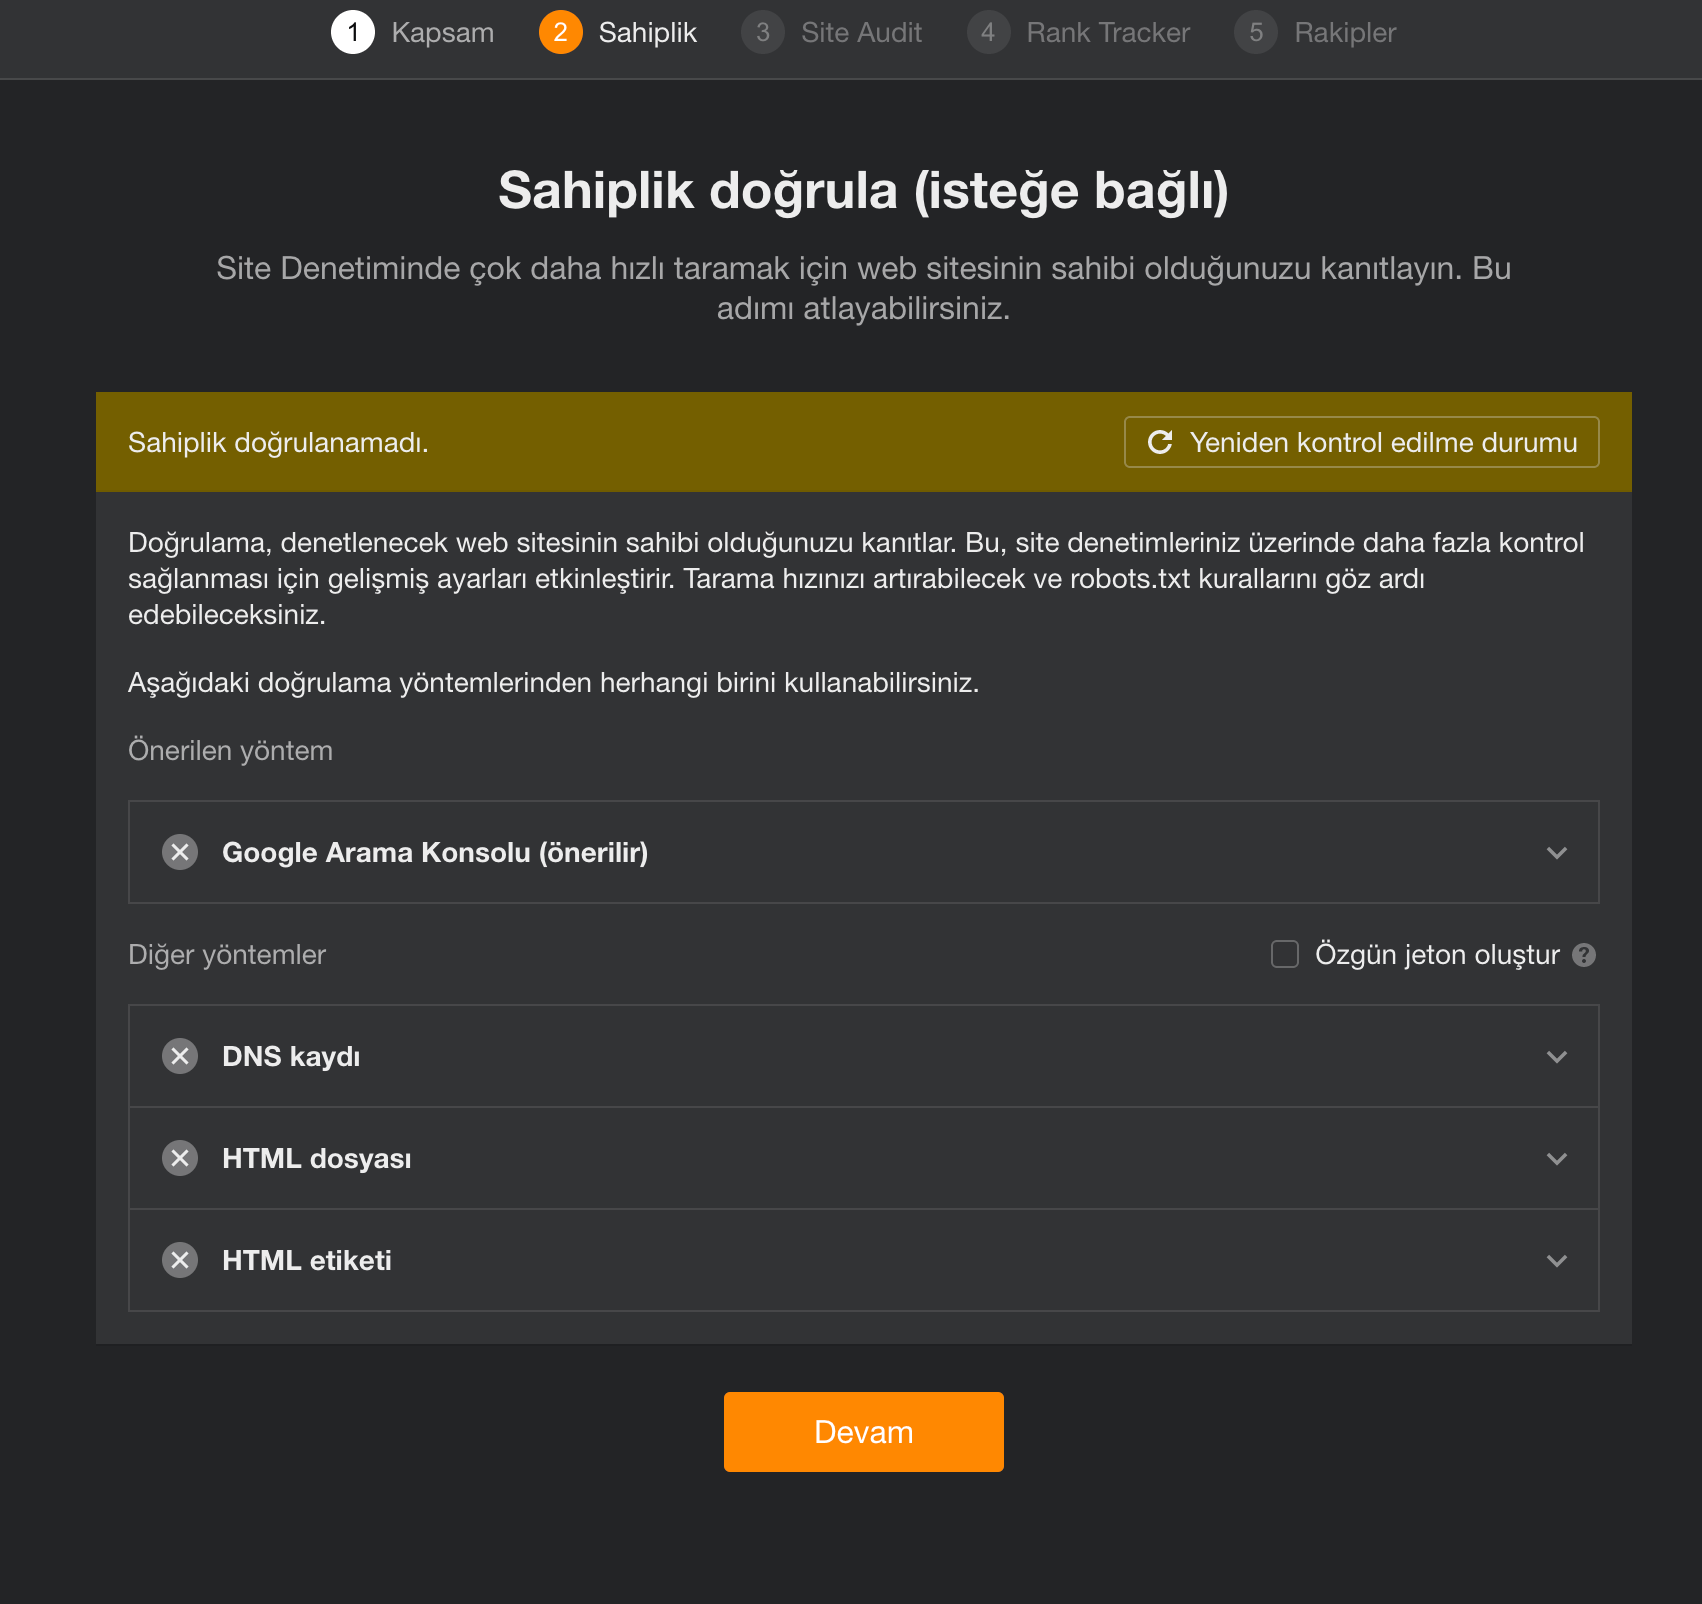
Task: Go to the Kapsam step
Action: (443, 32)
